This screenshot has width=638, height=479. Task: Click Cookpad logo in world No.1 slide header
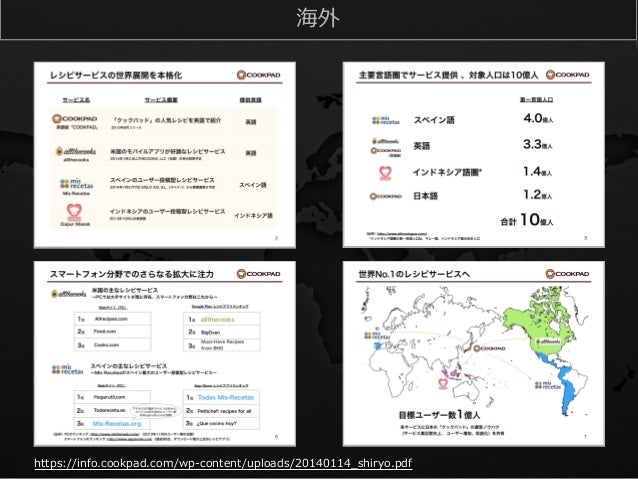[x=568, y=274]
